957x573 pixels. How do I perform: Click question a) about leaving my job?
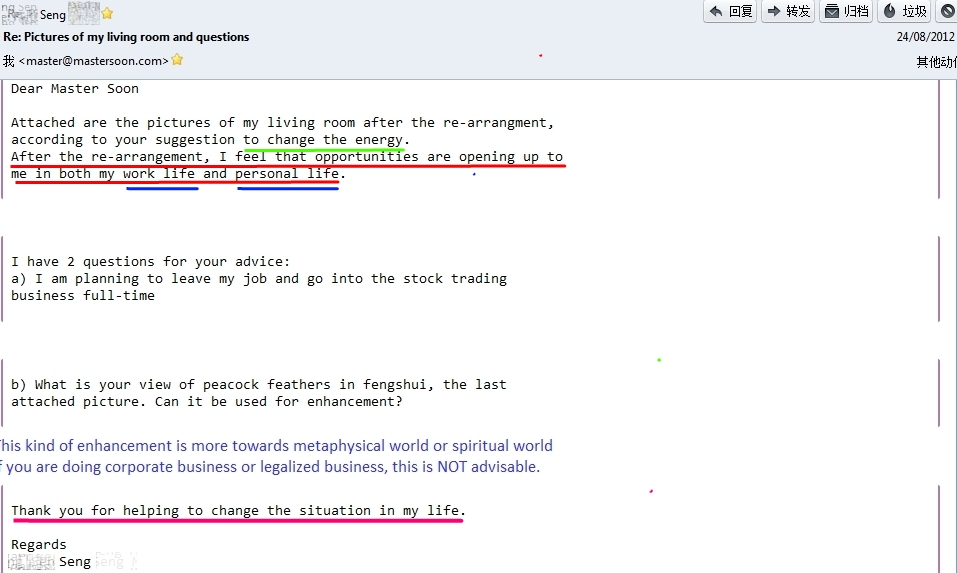258,279
